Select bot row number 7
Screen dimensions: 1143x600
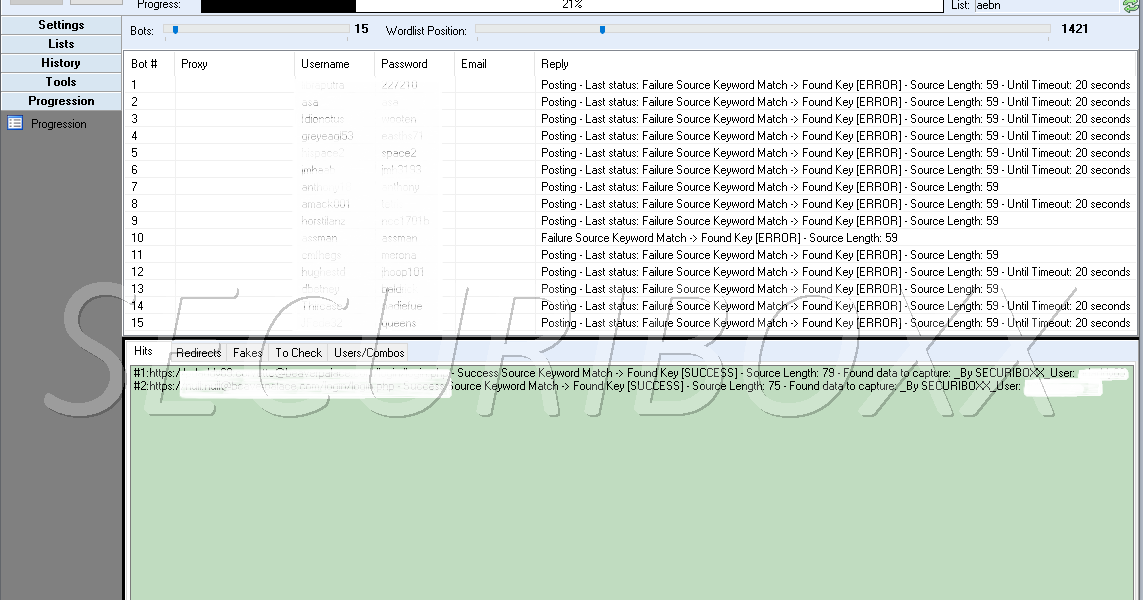tap(631, 187)
